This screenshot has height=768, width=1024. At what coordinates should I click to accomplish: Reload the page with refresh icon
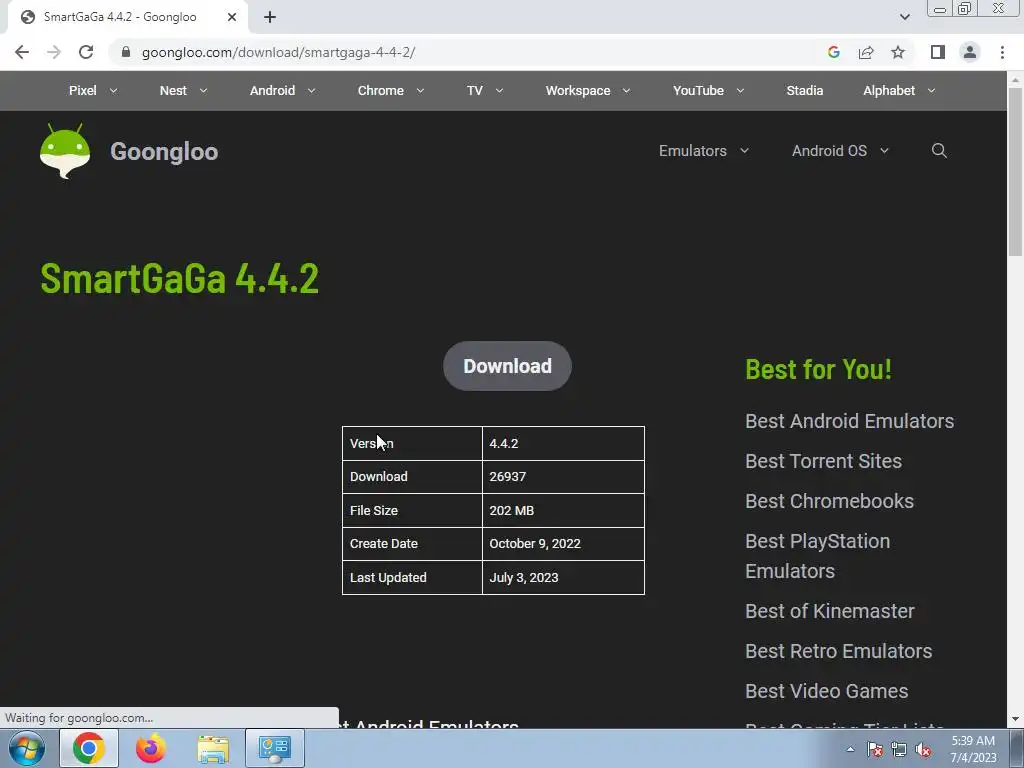coord(86,52)
